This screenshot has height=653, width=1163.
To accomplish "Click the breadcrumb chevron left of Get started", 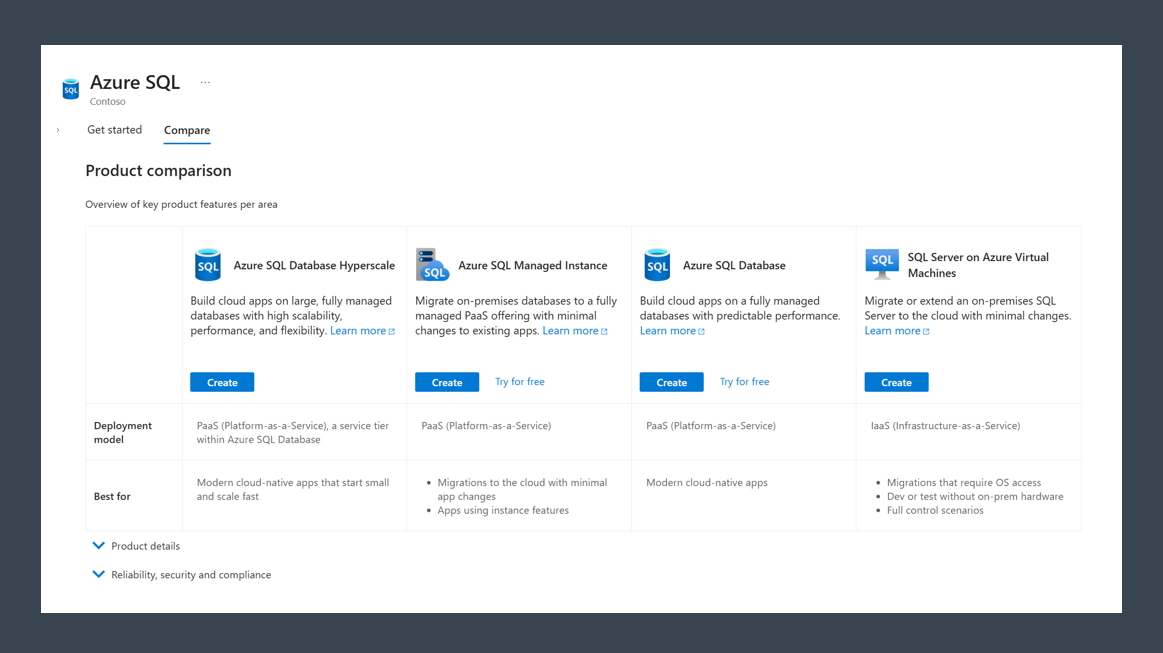I will (x=57, y=130).
